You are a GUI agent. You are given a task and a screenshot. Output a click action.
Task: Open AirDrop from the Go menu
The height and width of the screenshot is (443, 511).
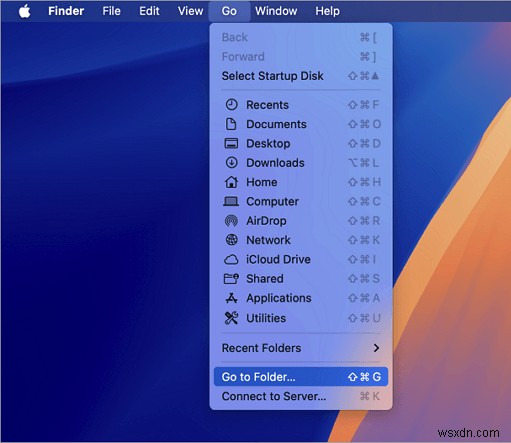(301, 221)
